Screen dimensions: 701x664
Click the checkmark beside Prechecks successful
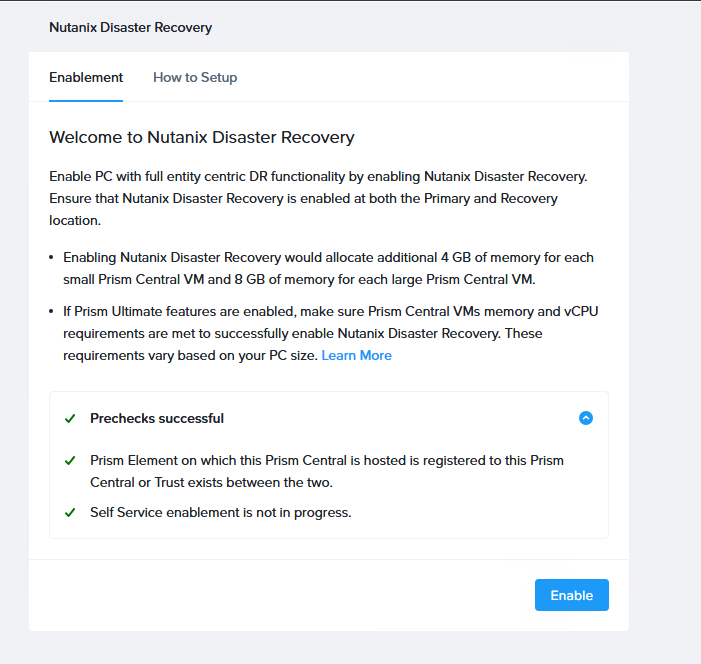(70, 418)
